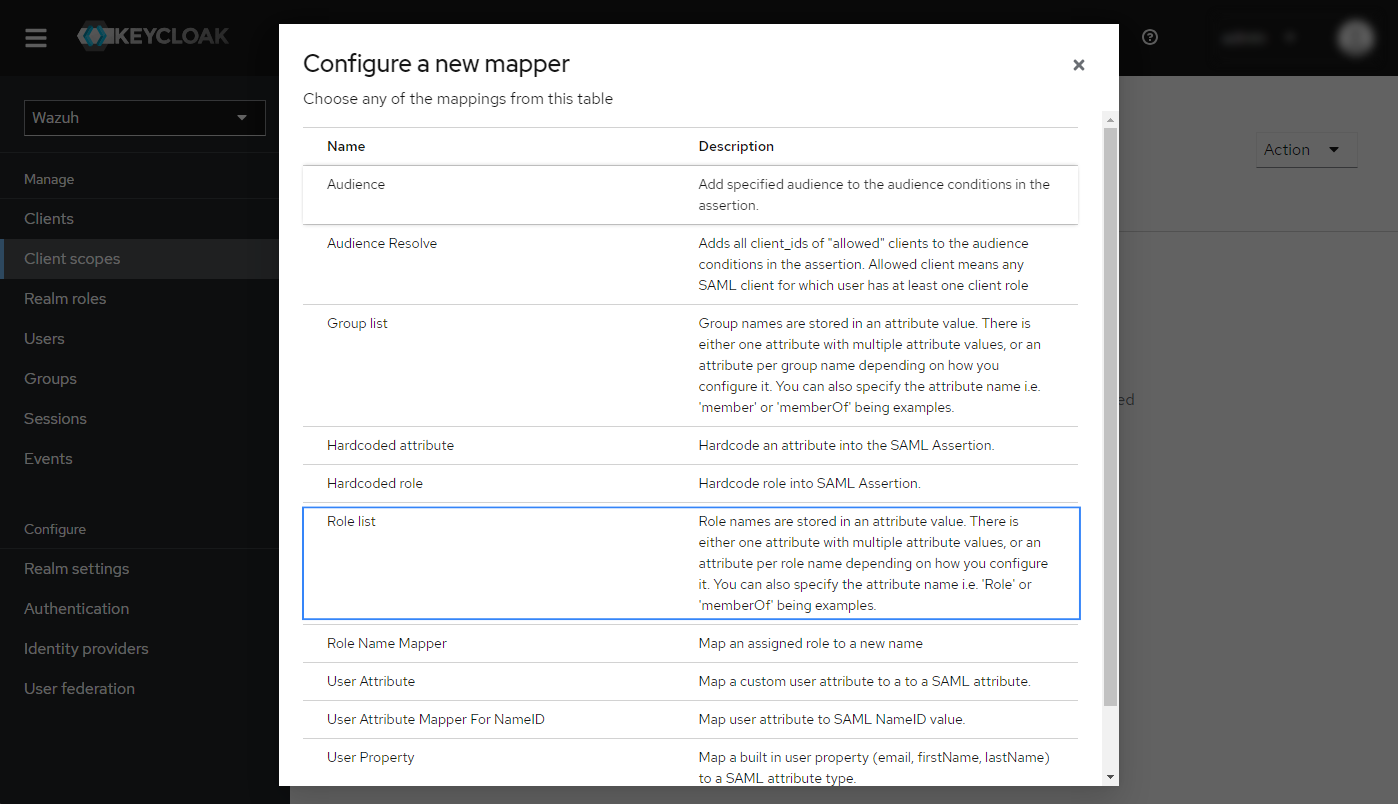Click the scroll down arrow in dialog
This screenshot has width=1398, height=804.
click(x=1110, y=777)
